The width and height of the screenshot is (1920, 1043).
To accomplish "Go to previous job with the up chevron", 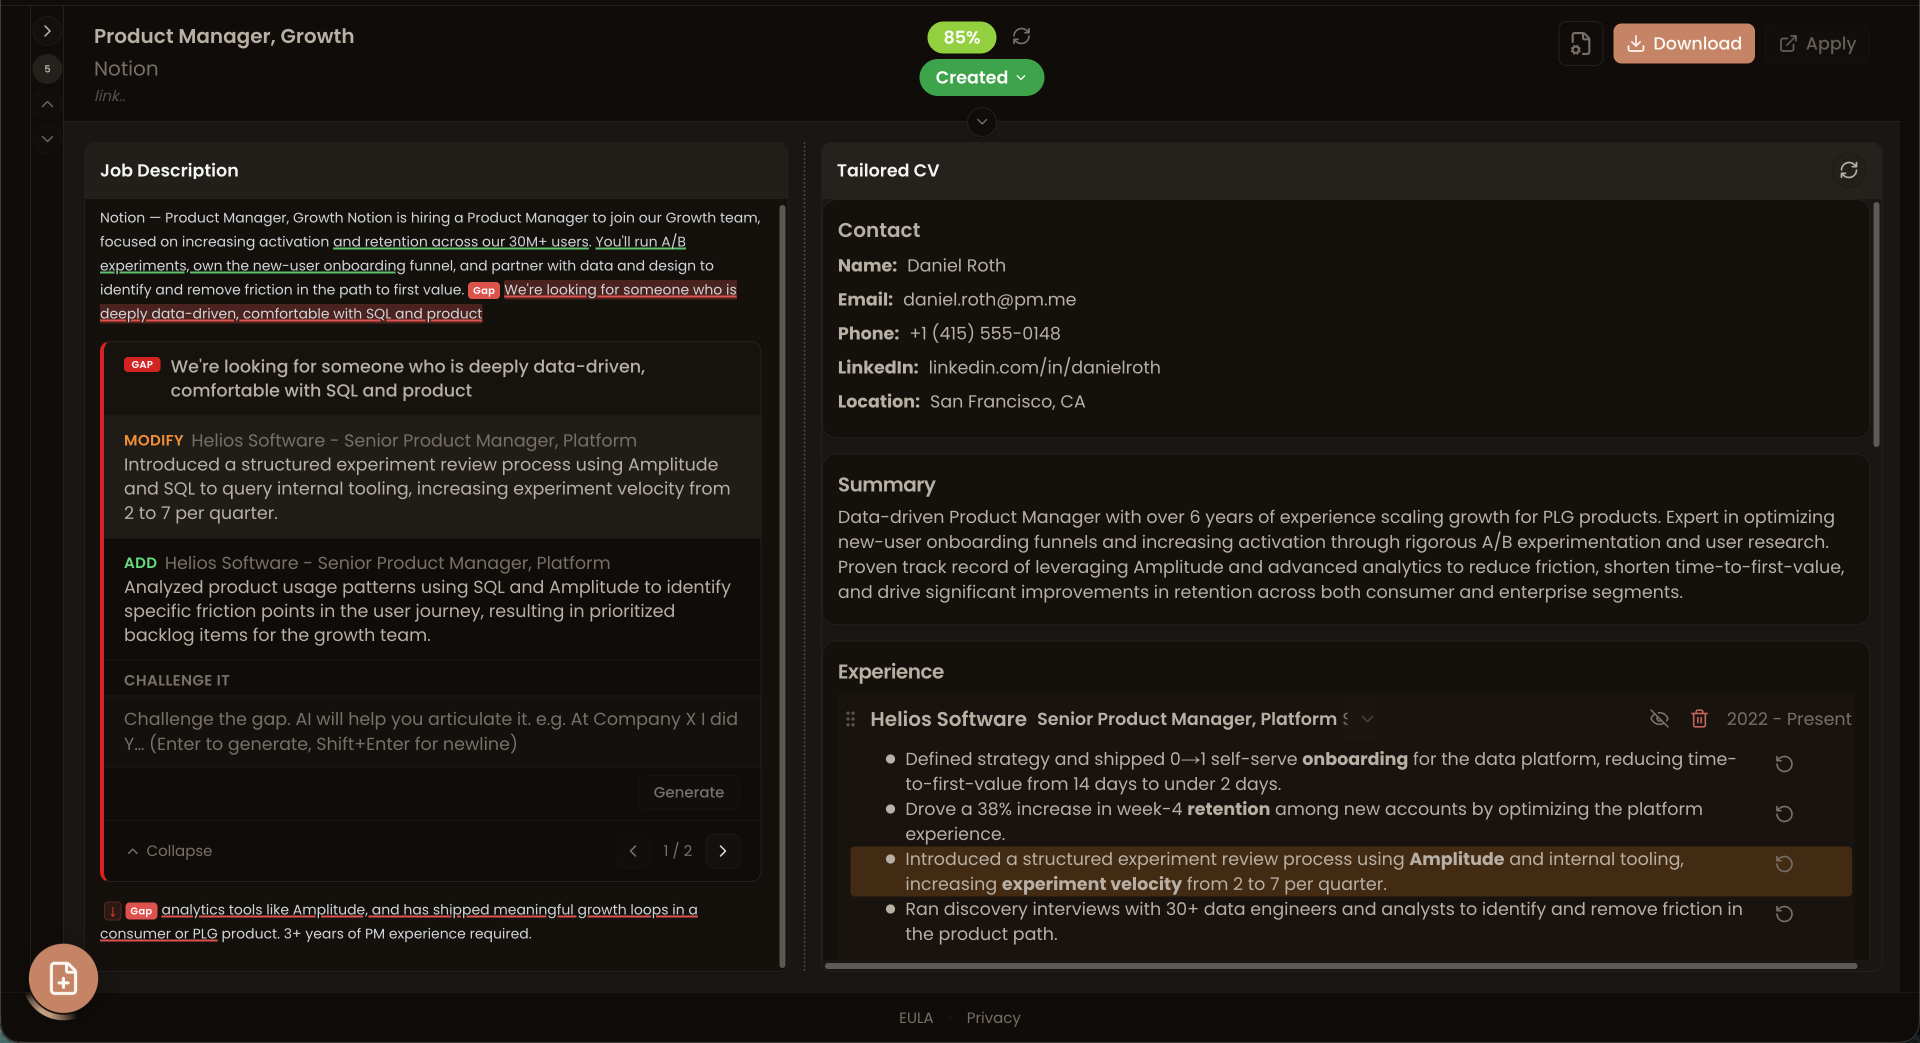I will [x=47, y=104].
